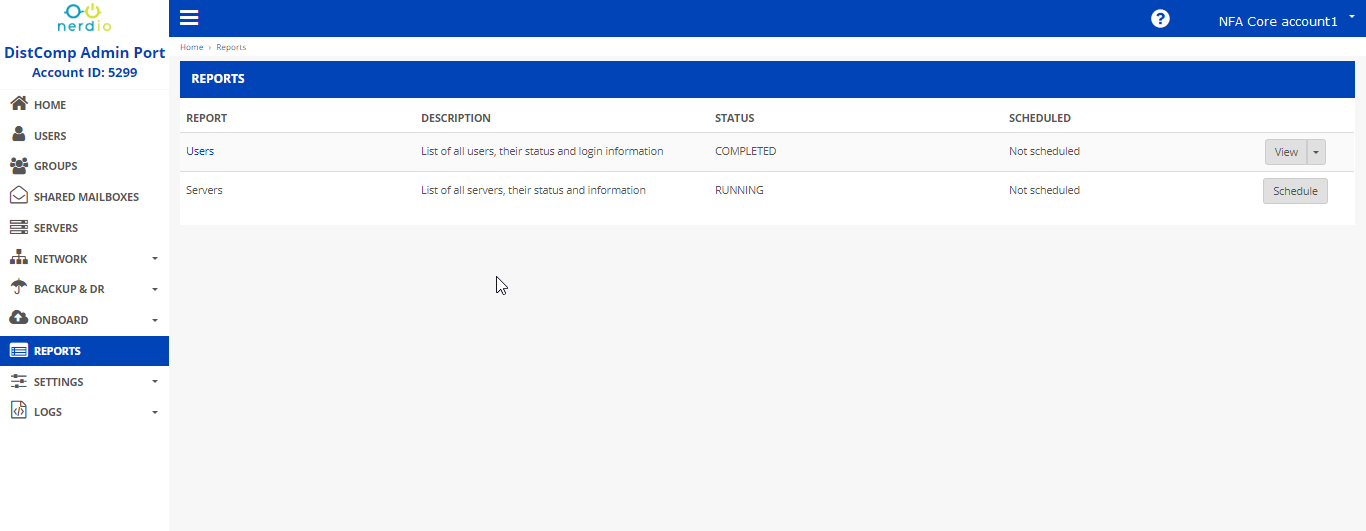1366x531 pixels.
Task: Click the Users person icon
Action: click(18, 135)
